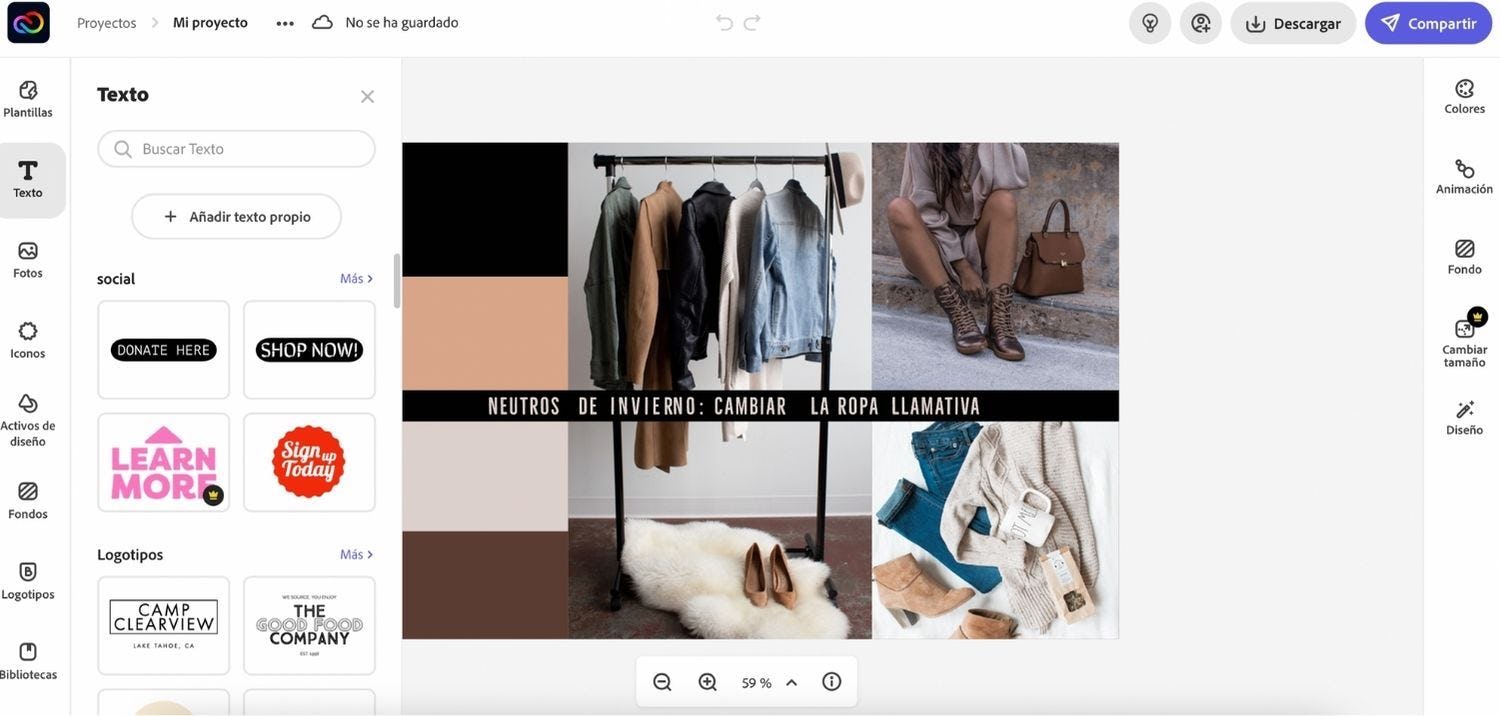Open Activos de diseño panel

tap(28, 418)
